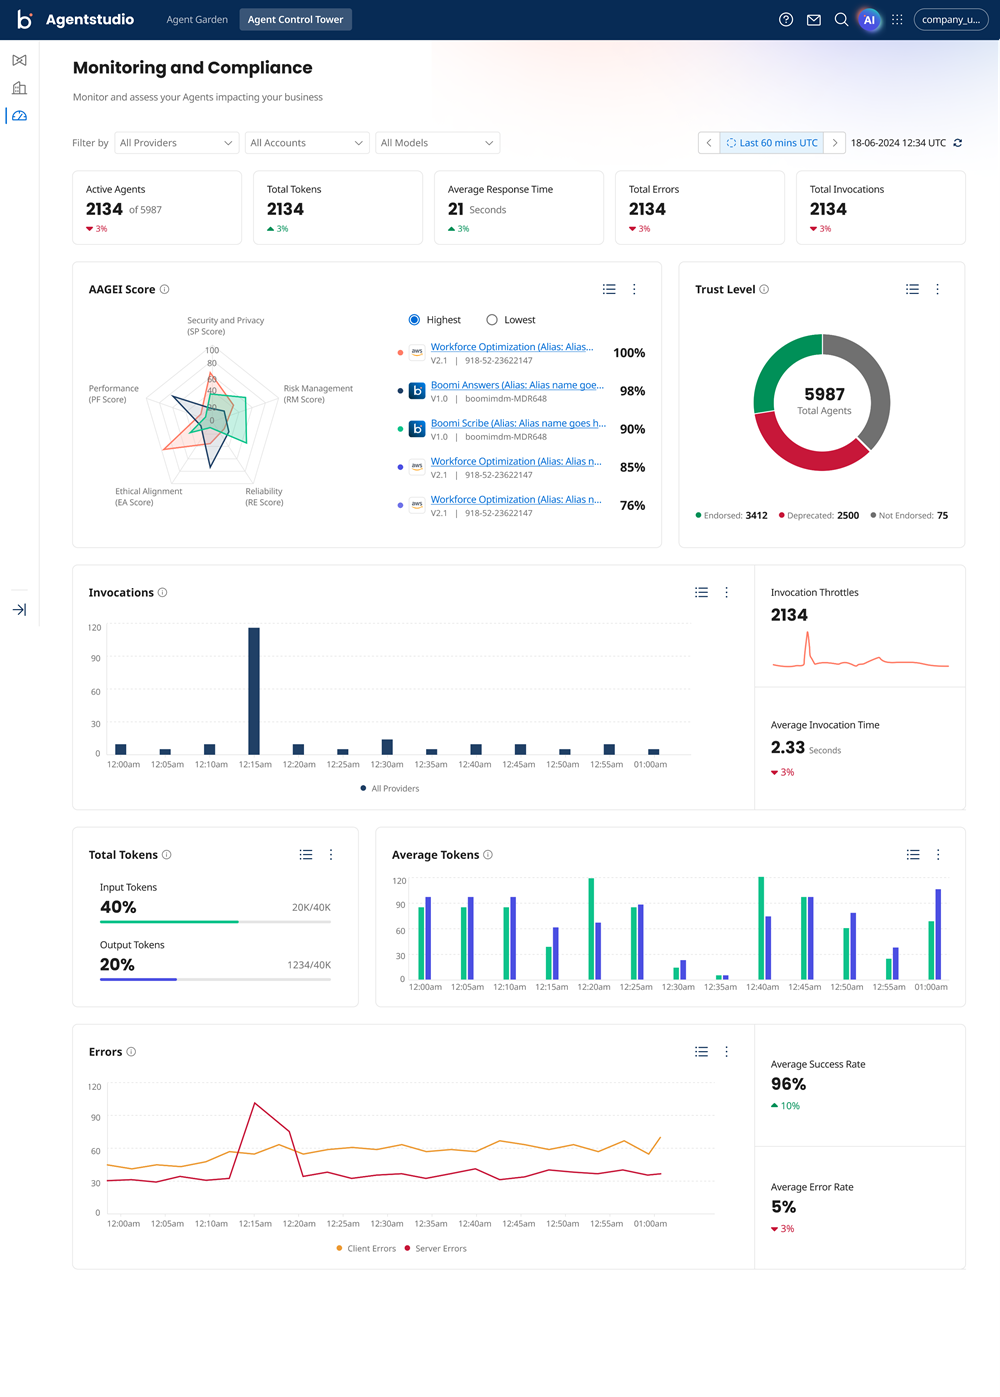Open the AI assistant icon in the header
The height and width of the screenshot is (1397, 1000).
point(869,19)
